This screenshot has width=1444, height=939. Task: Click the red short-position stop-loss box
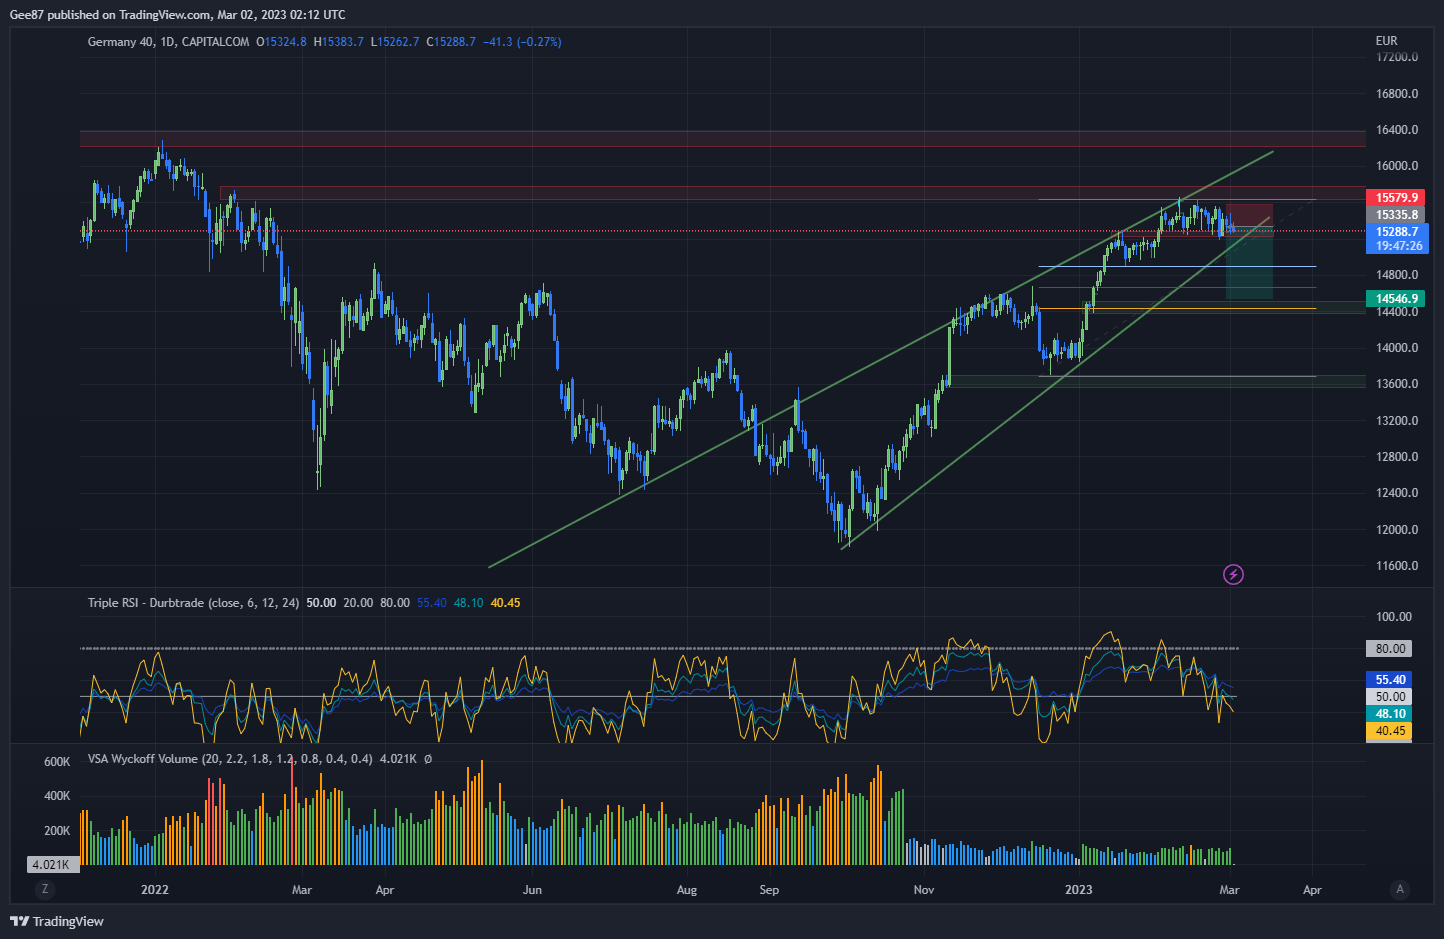pyautogui.click(x=1249, y=217)
